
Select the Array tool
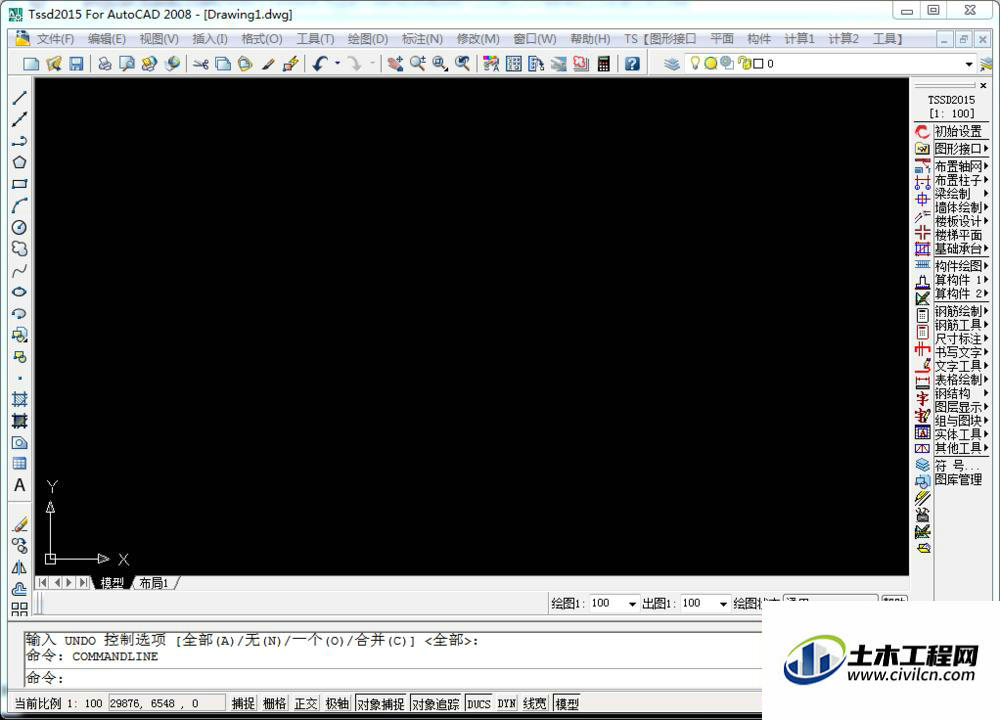pyautogui.click(x=20, y=609)
